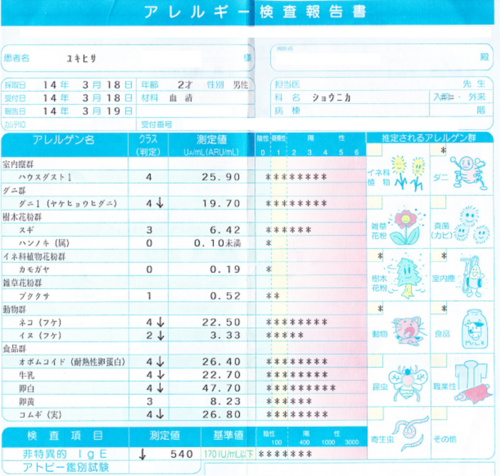This screenshot has height=476, width=500.
Task: Click measured value 25.90
Action: 221,177
